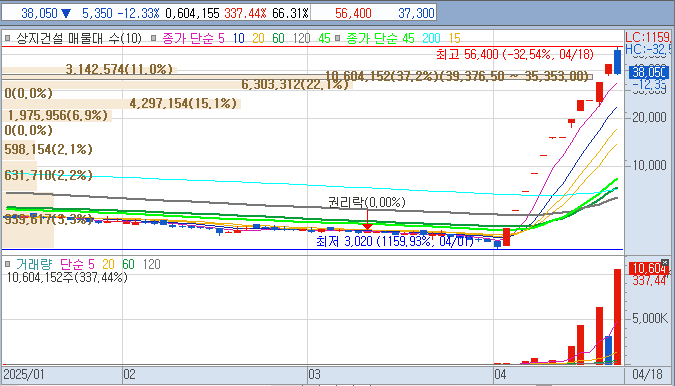Viewport: 675px width, 386px height.
Task: Select the cyan 200 moving average label
Action: pyautogui.click(x=431, y=39)
